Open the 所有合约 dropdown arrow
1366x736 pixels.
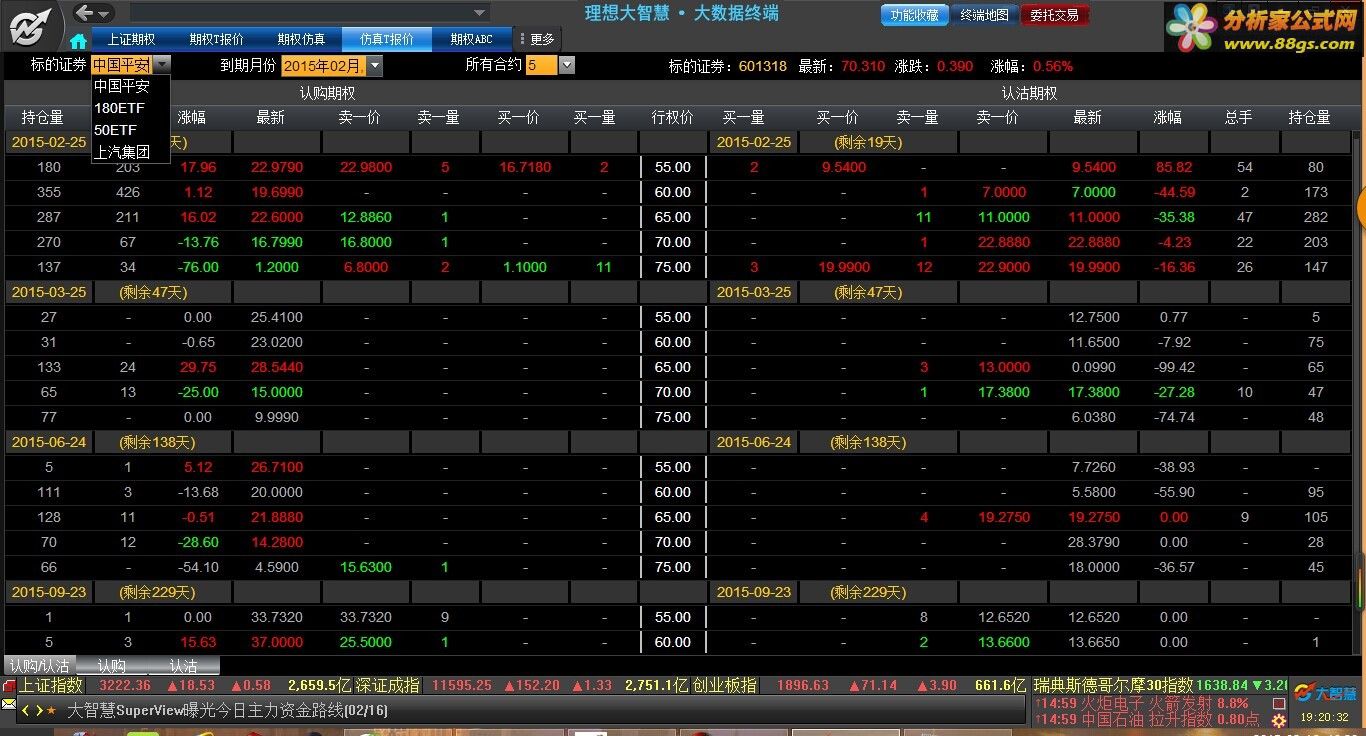[567, 65]
